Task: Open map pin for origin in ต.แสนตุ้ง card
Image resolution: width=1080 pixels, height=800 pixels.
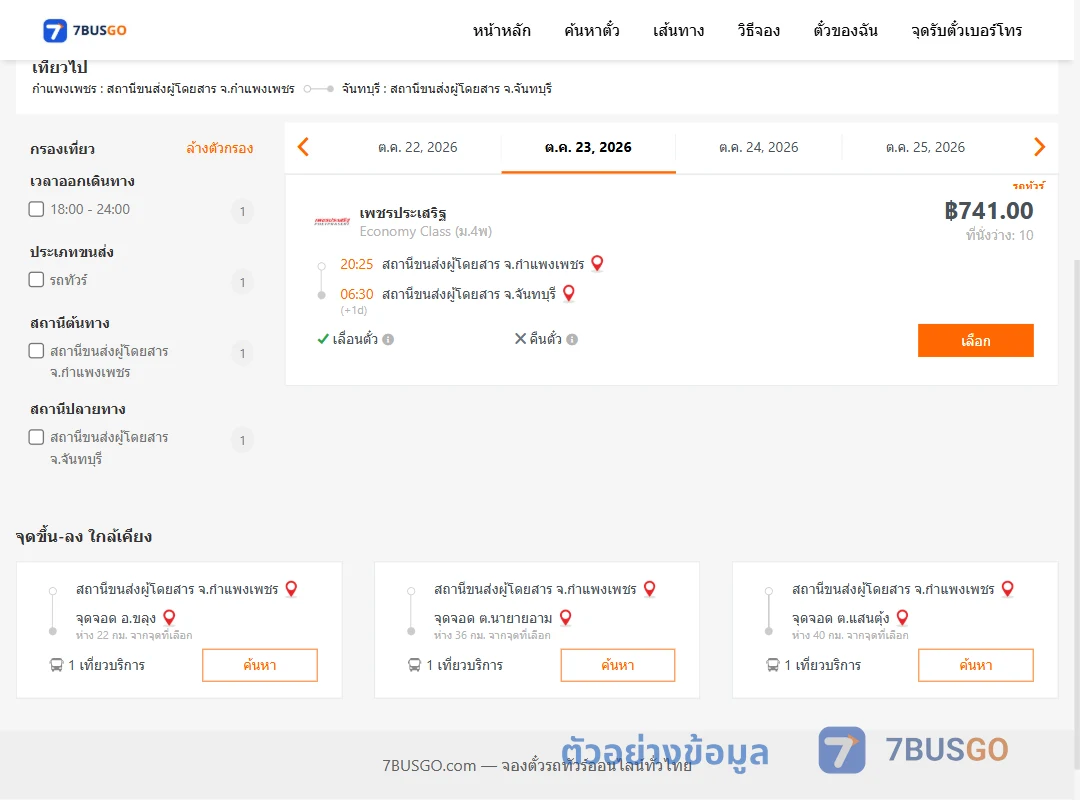Action: click(1008, 589)
